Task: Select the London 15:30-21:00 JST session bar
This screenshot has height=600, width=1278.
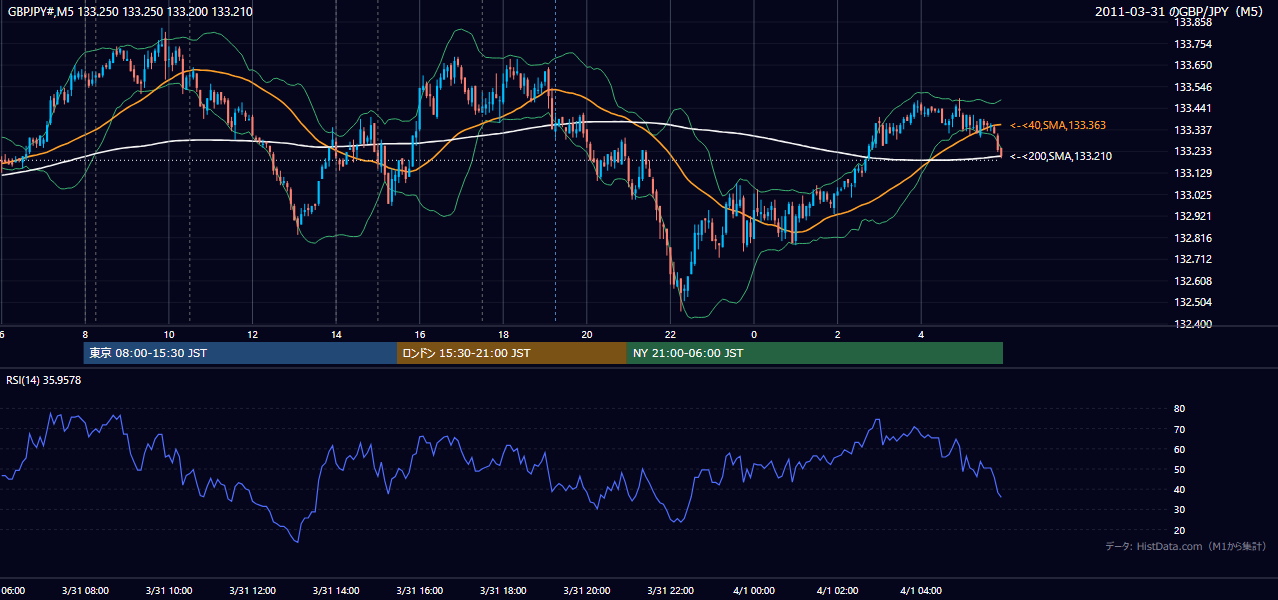Action: (512, 353)
